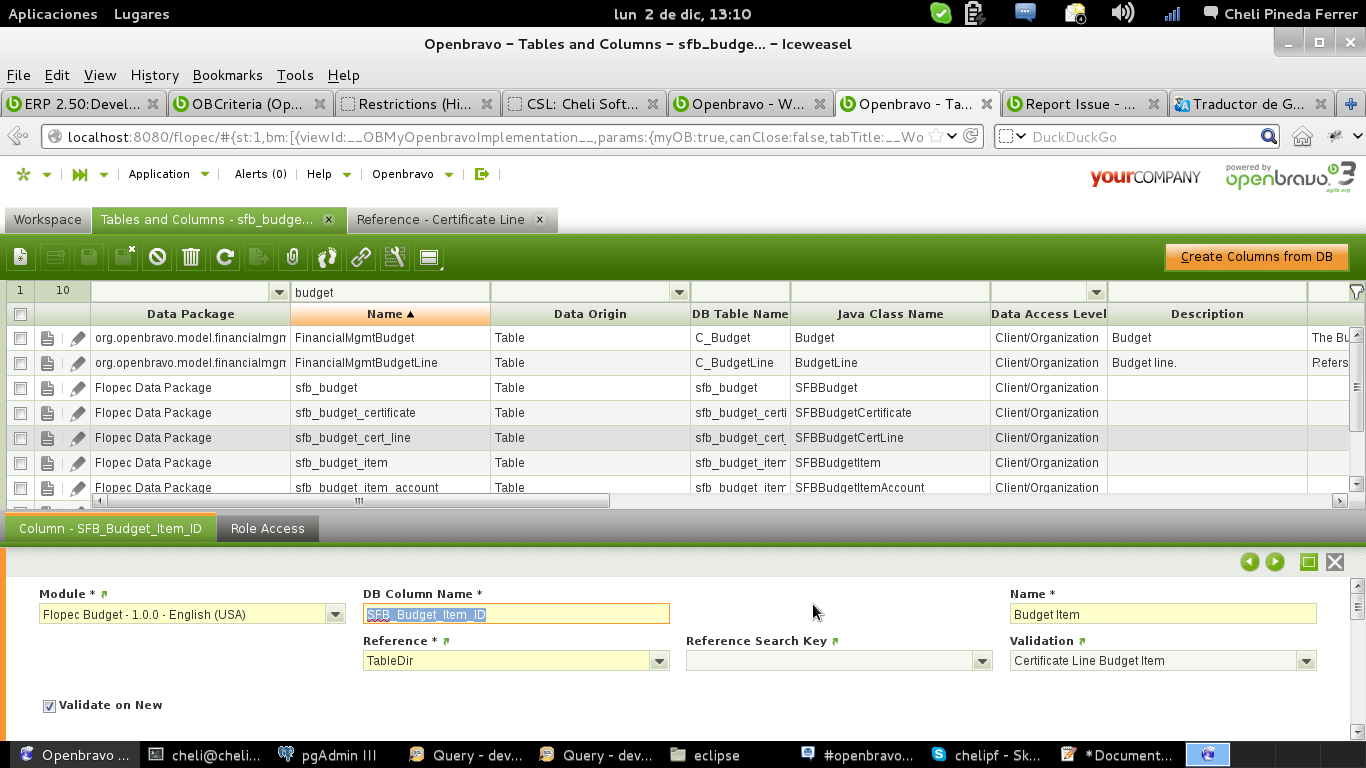Edit the sfb_budget_certificate row with pencil icon
1366x768 pixels.
(x=77, y=413)
